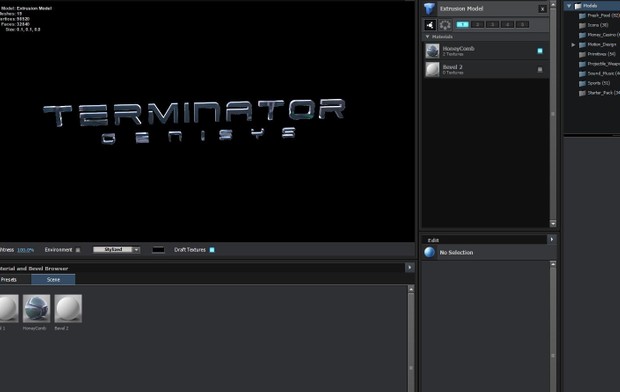The height and width of the screenshot is (392, 620).
Task: Click the 'Model: Extrusion Model' viewport info text
Action: tap(26, 8)
